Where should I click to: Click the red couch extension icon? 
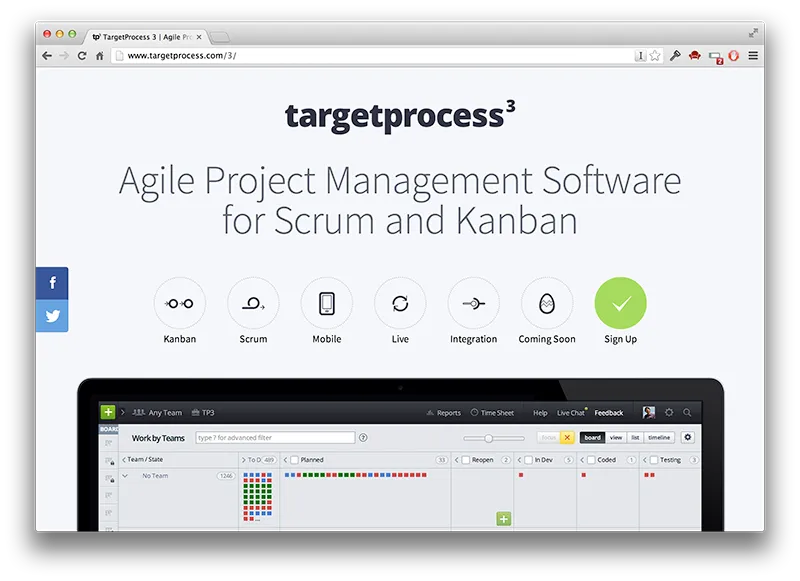tap(694, 56)
